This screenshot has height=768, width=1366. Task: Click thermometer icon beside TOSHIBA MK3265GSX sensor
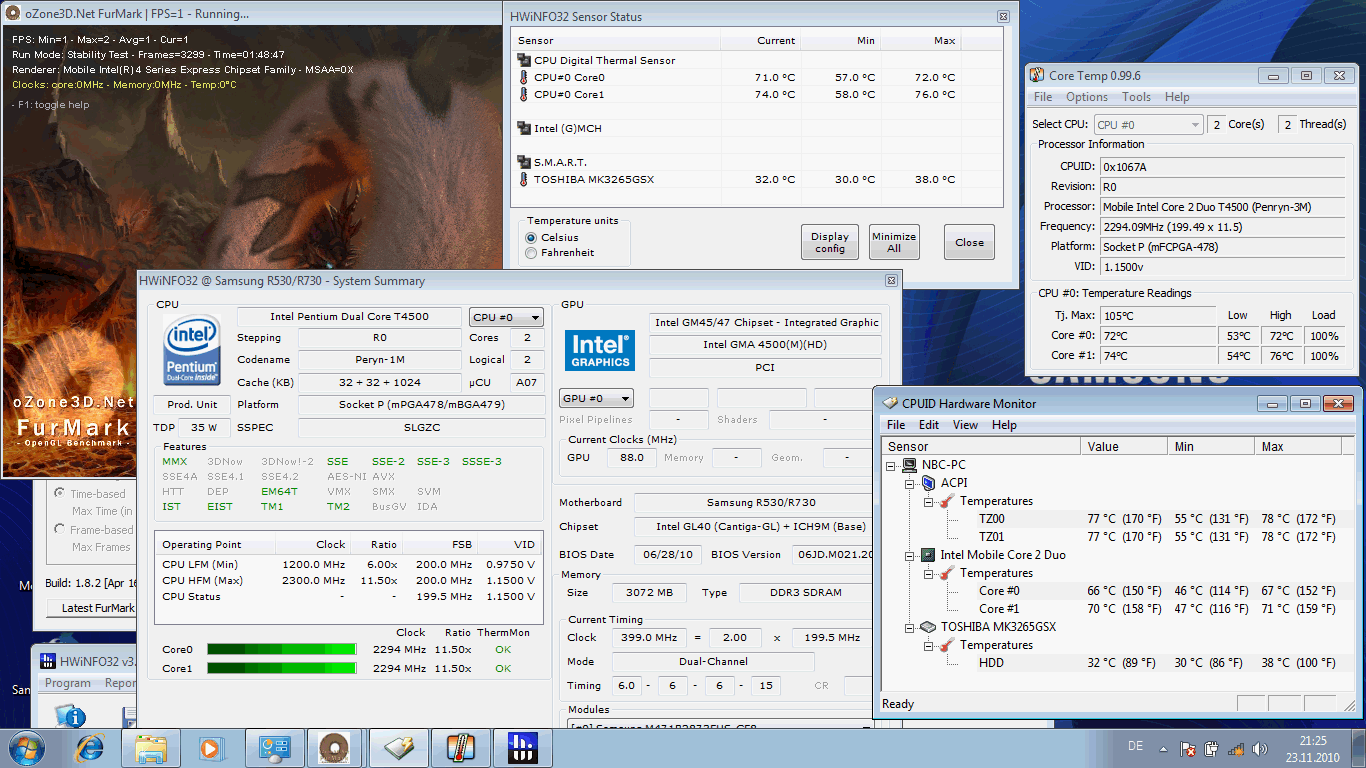[x=523, y=179]
